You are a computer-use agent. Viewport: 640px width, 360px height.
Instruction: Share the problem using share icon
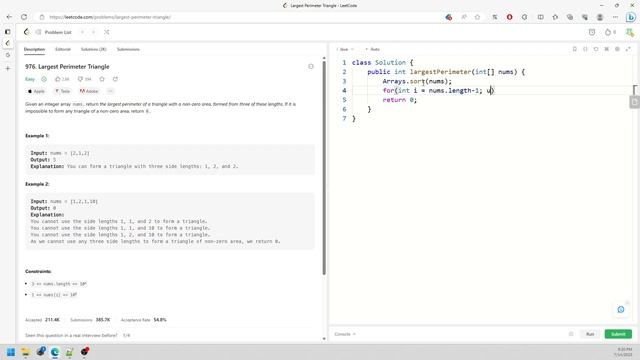point(115,79)
